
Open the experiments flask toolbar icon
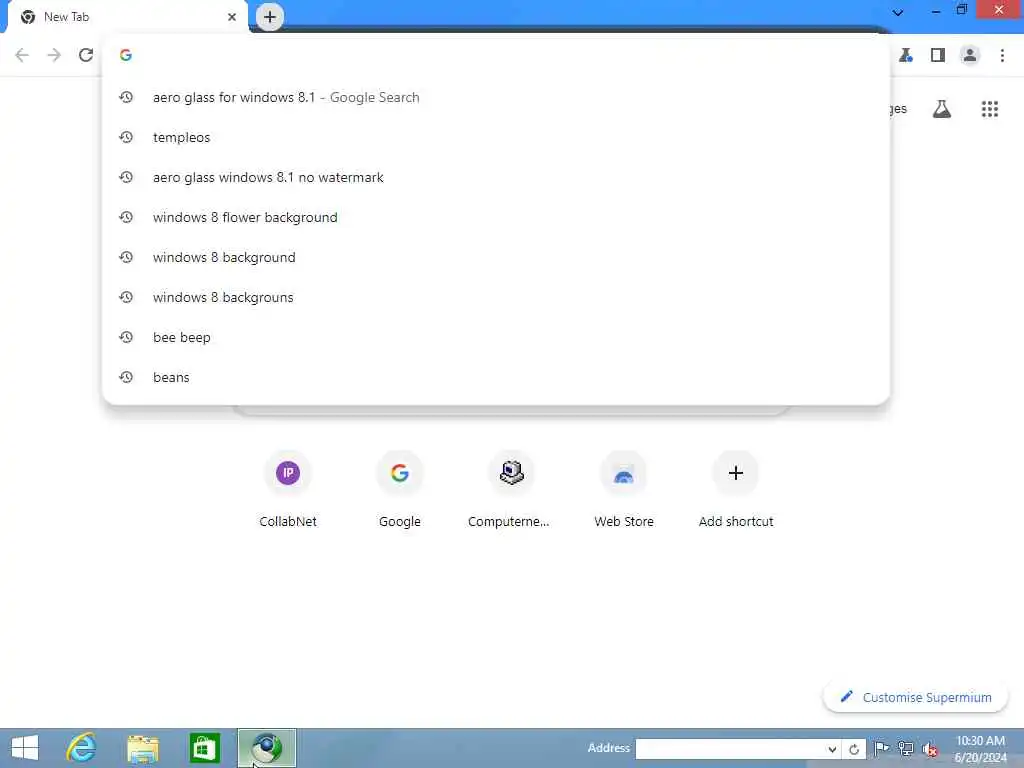tap(906, 56)
